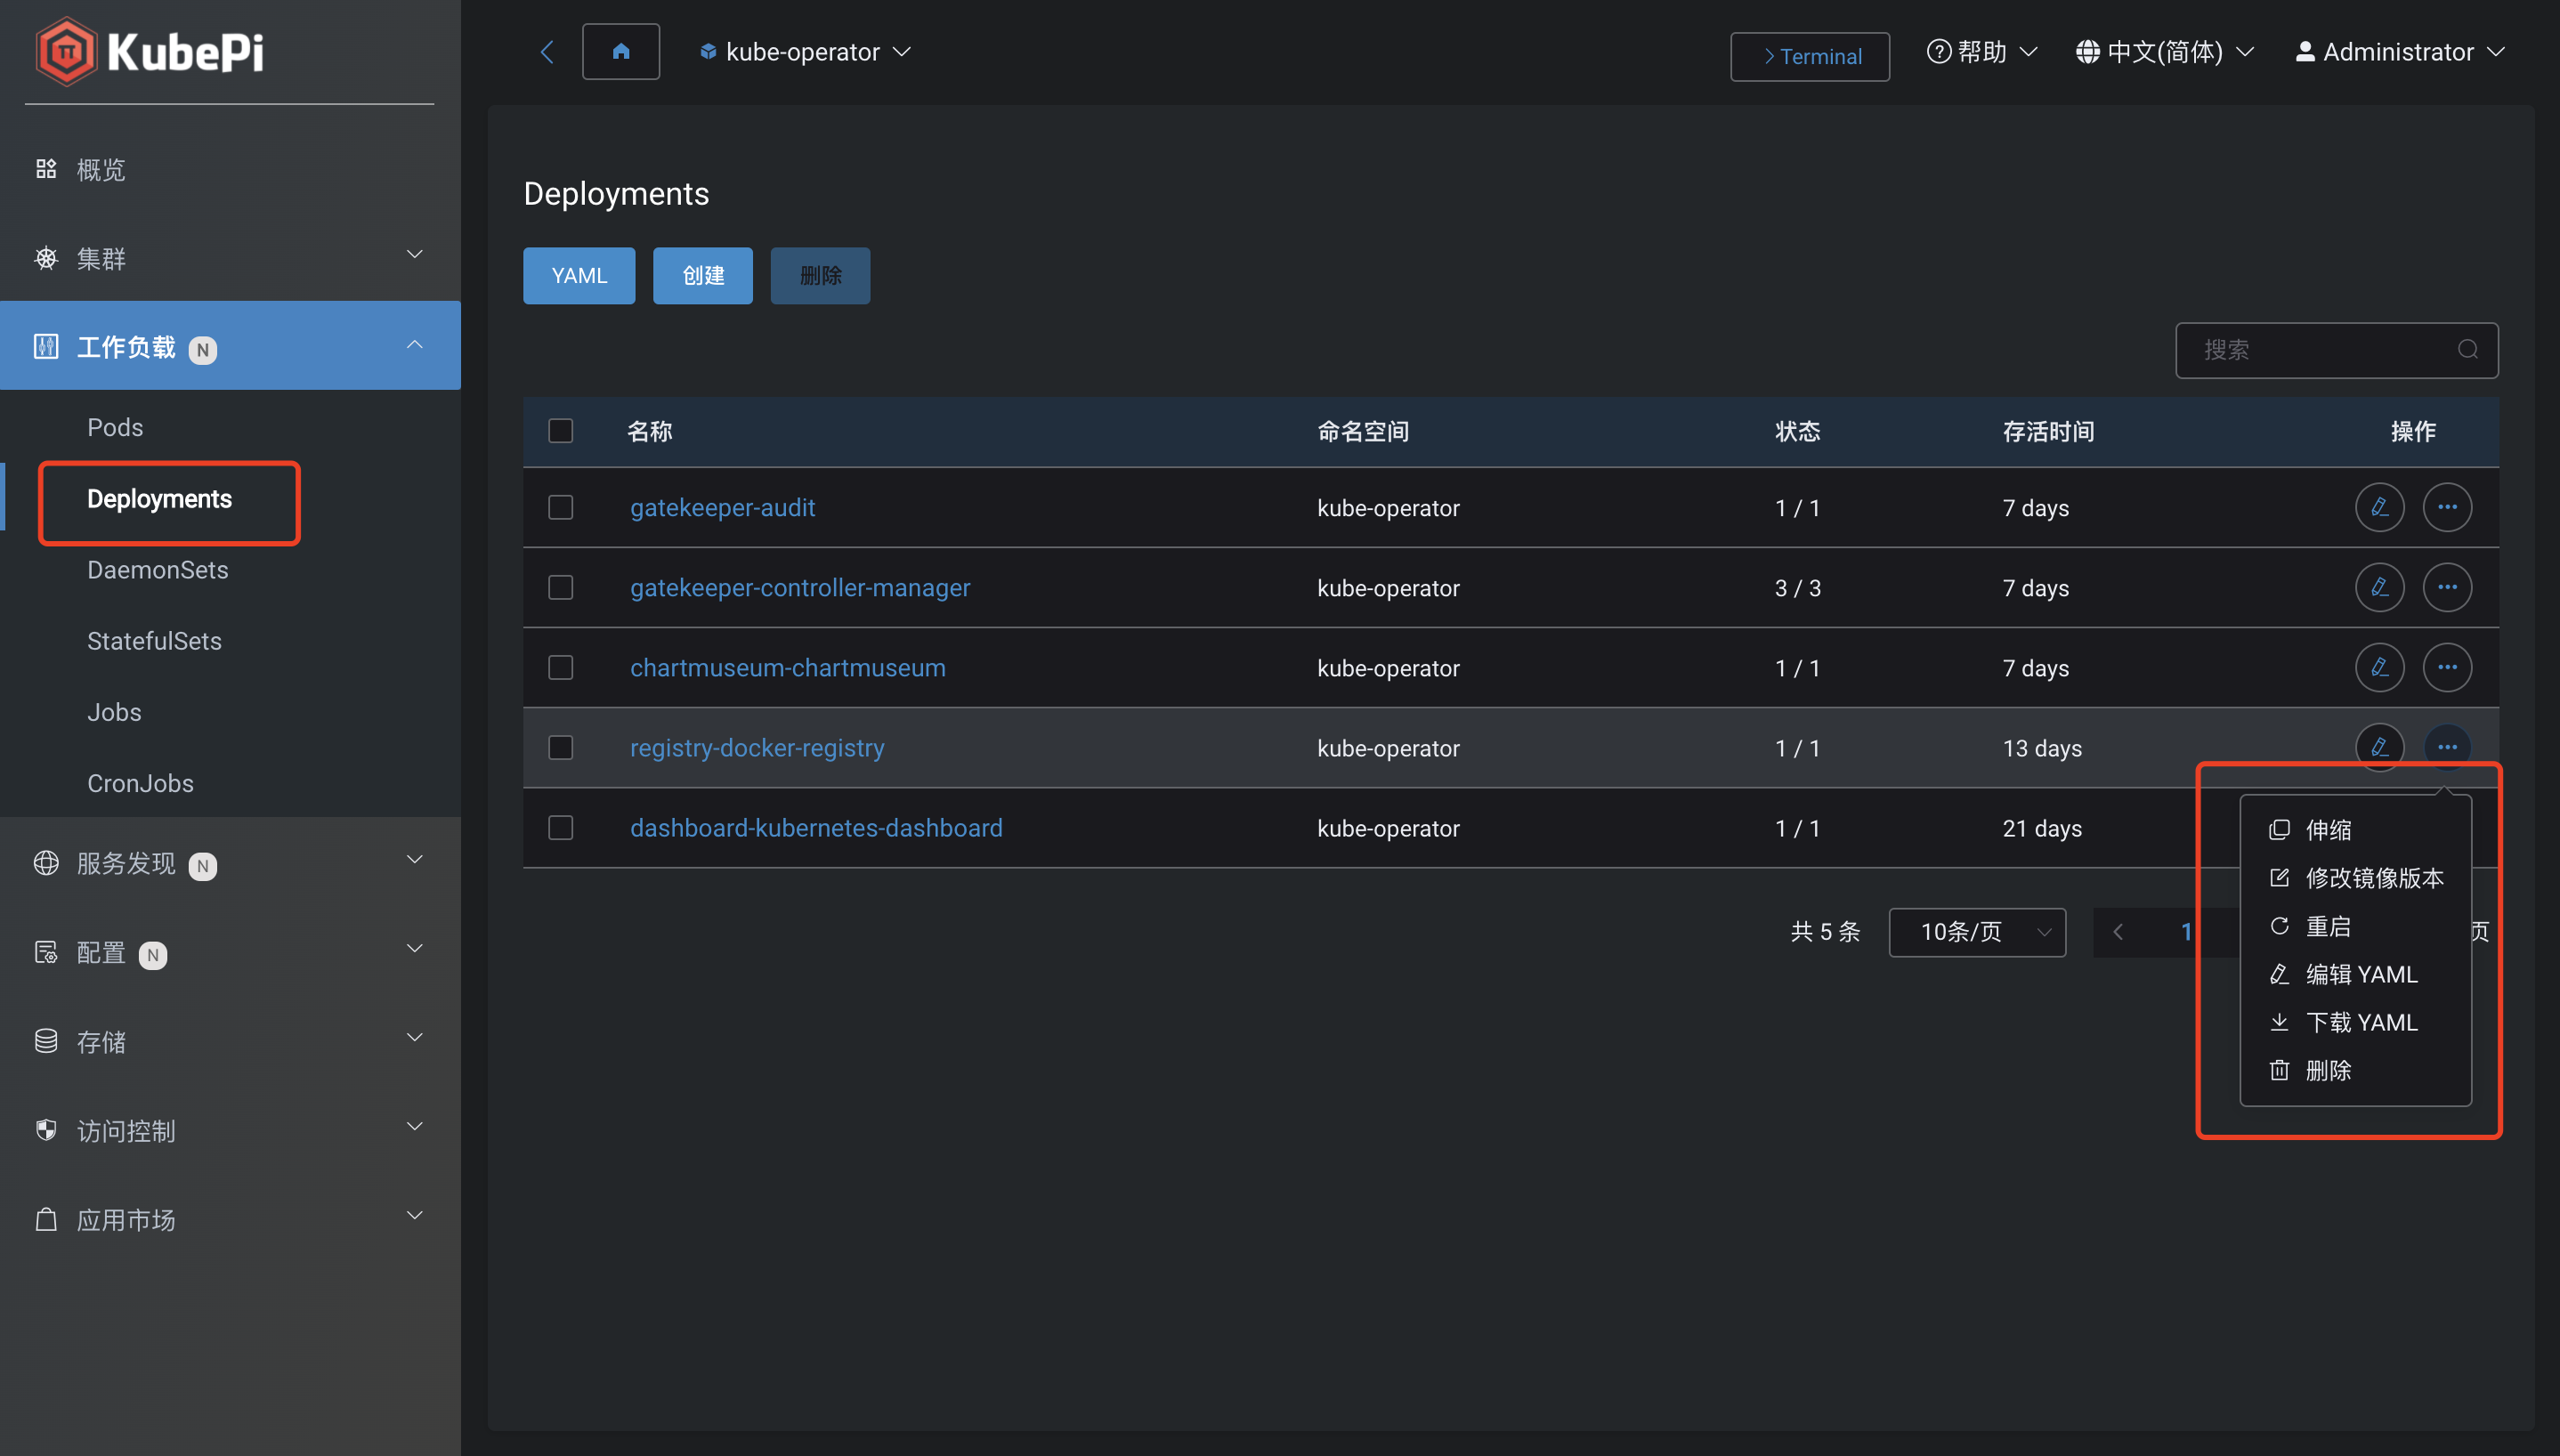Viewport: 2560px width, 1456px height.
Task: Open more actions for chartmuseum-chartmuseum
Action: pyautogui.click(x=2447, y=667)
